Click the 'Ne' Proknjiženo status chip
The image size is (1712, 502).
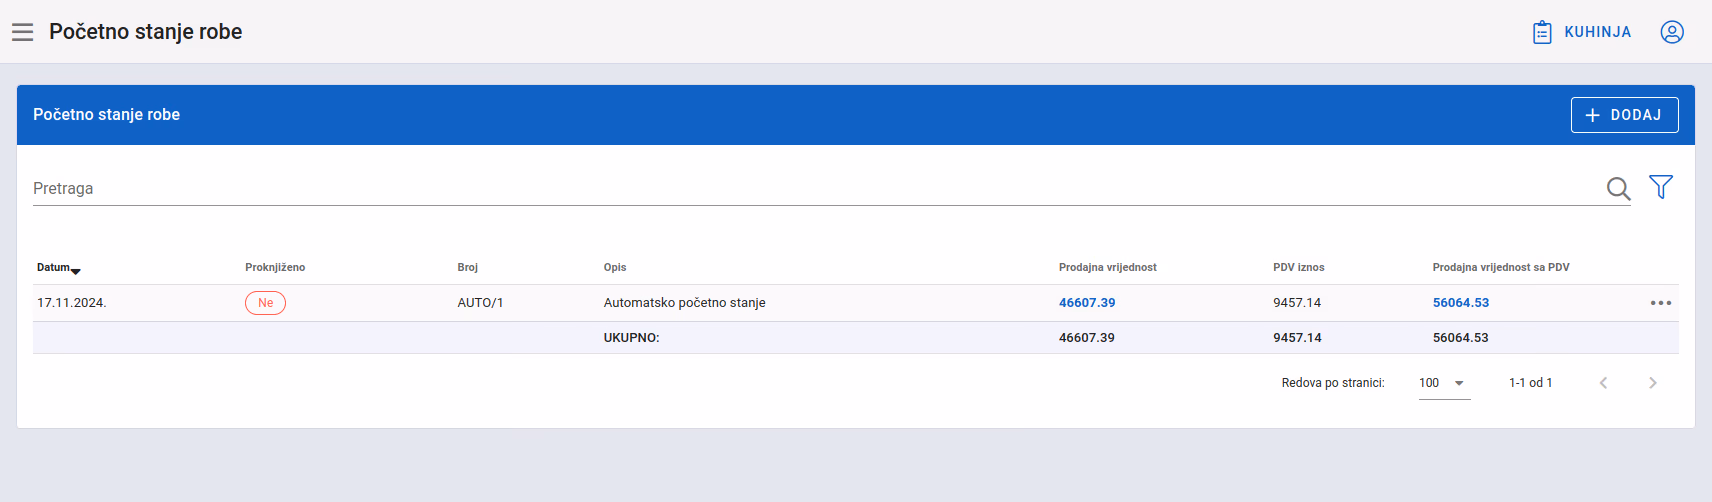coord(265,303)
